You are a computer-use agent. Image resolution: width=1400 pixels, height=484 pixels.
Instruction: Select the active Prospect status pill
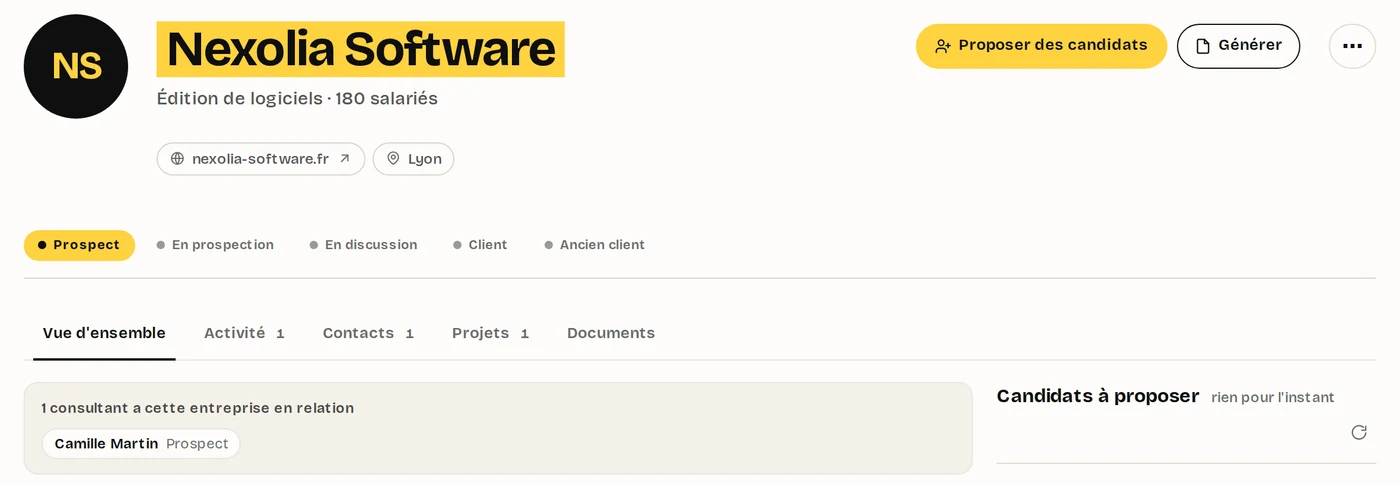pos(79,245)
